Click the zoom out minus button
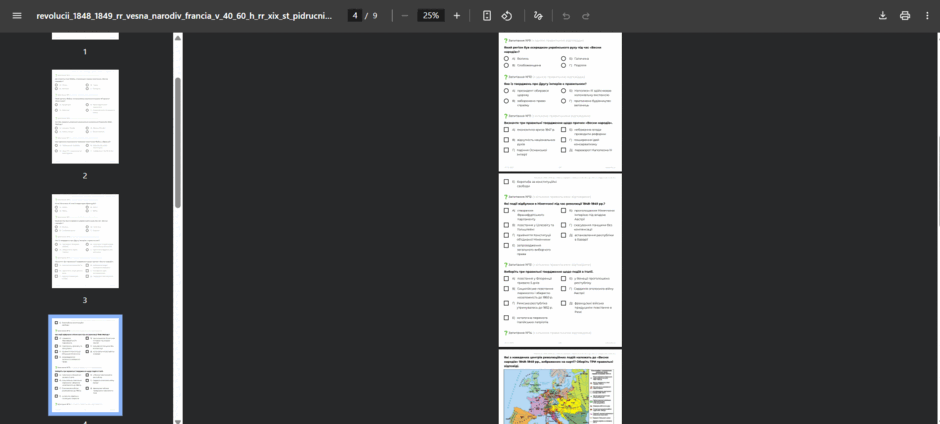 (405, 16)
